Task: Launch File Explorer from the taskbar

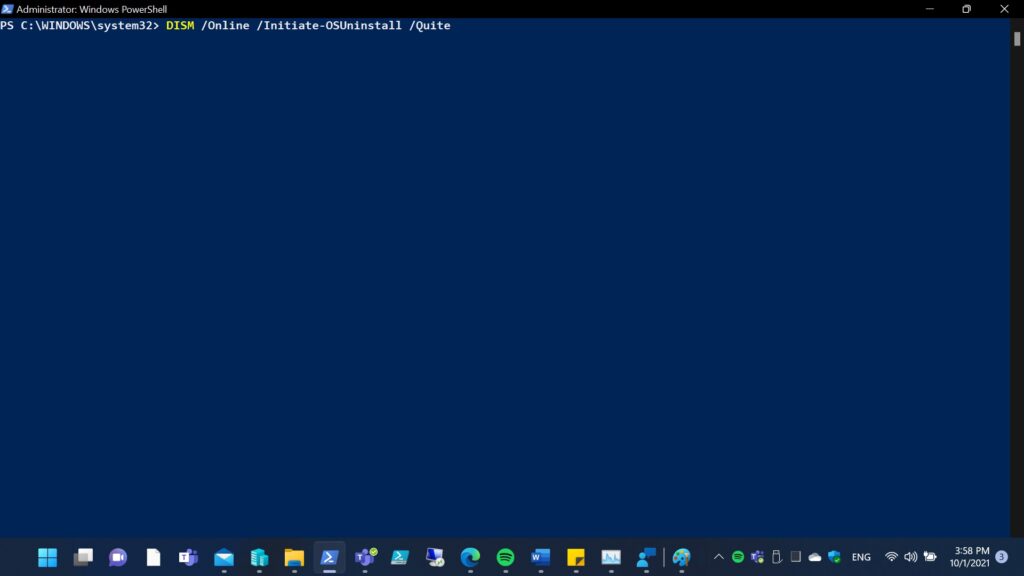Action: click(294, 557)
